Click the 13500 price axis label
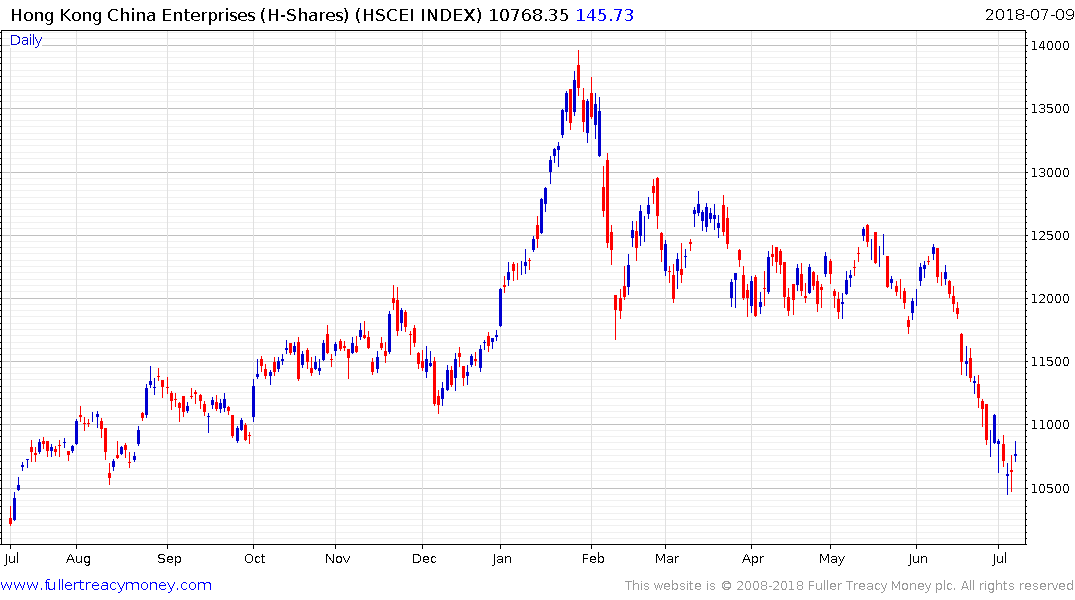The width and height of the screenshot is (1075, 600). 1050,109
